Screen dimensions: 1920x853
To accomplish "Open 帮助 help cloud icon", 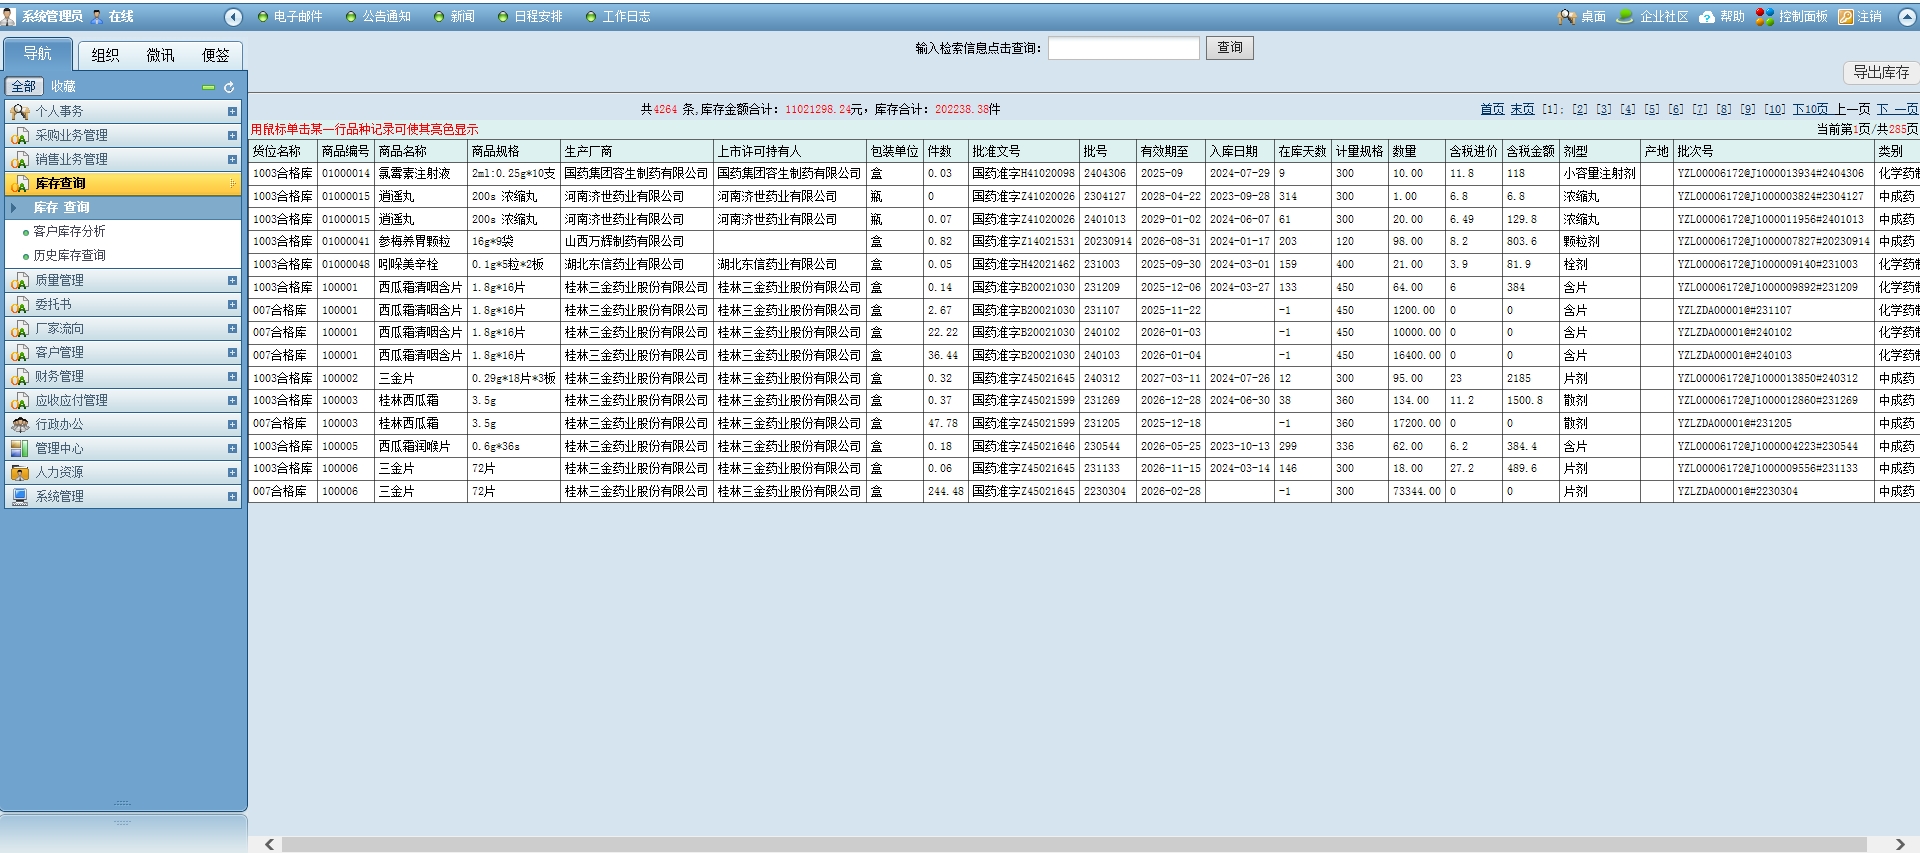I will coord(1707,16).
